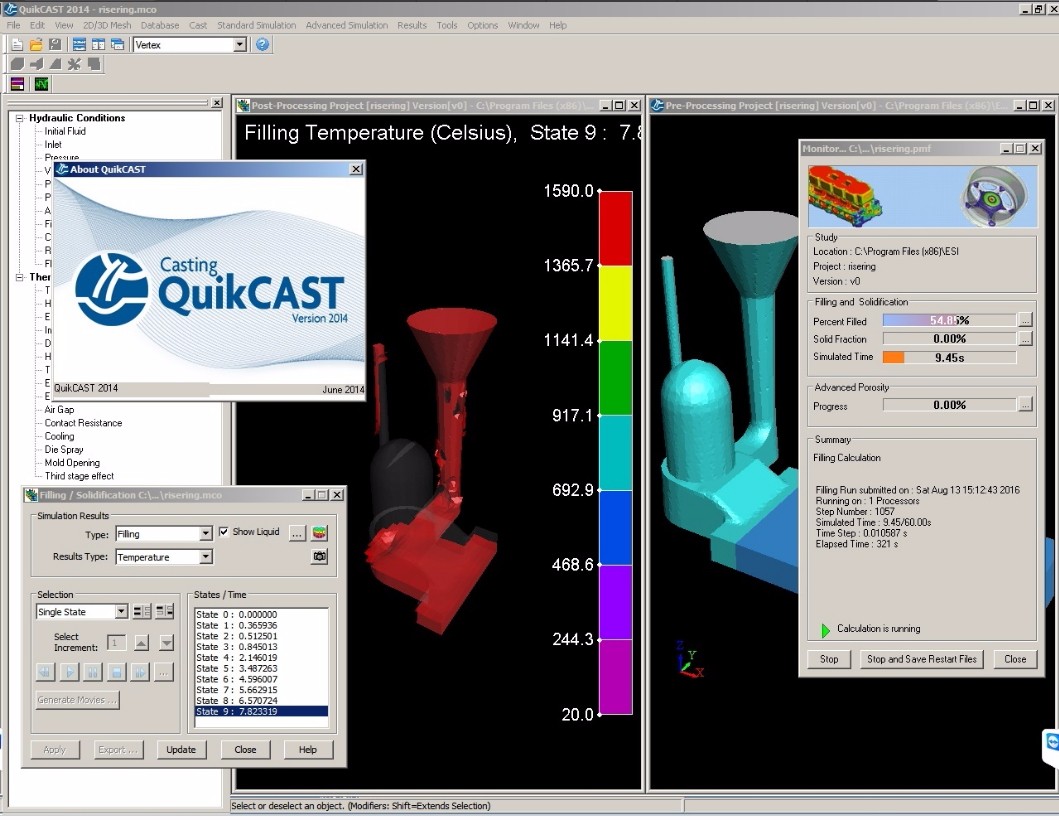Click color scale icon beside Show Liquid
The height and width of the screenshot is (820, 1059).
319,533
